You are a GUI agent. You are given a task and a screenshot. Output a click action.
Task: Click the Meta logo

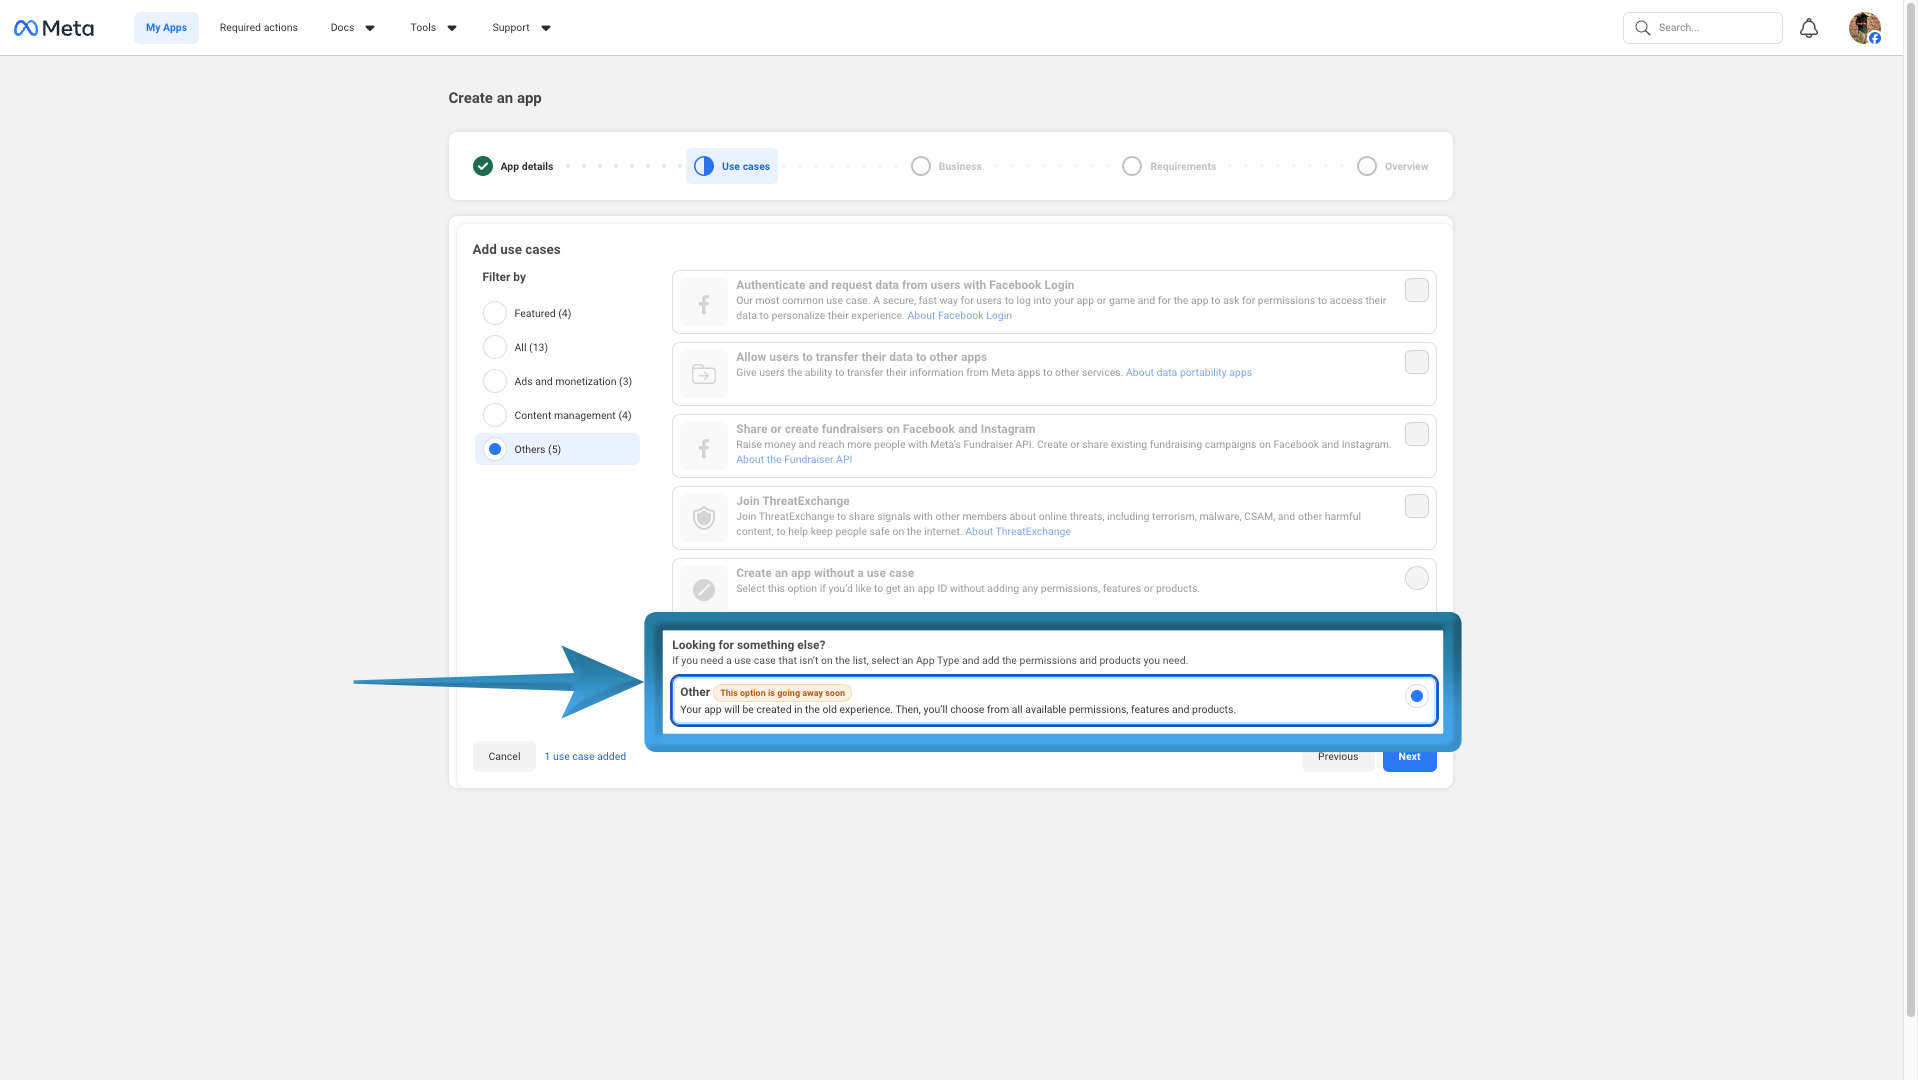point(54,28)
